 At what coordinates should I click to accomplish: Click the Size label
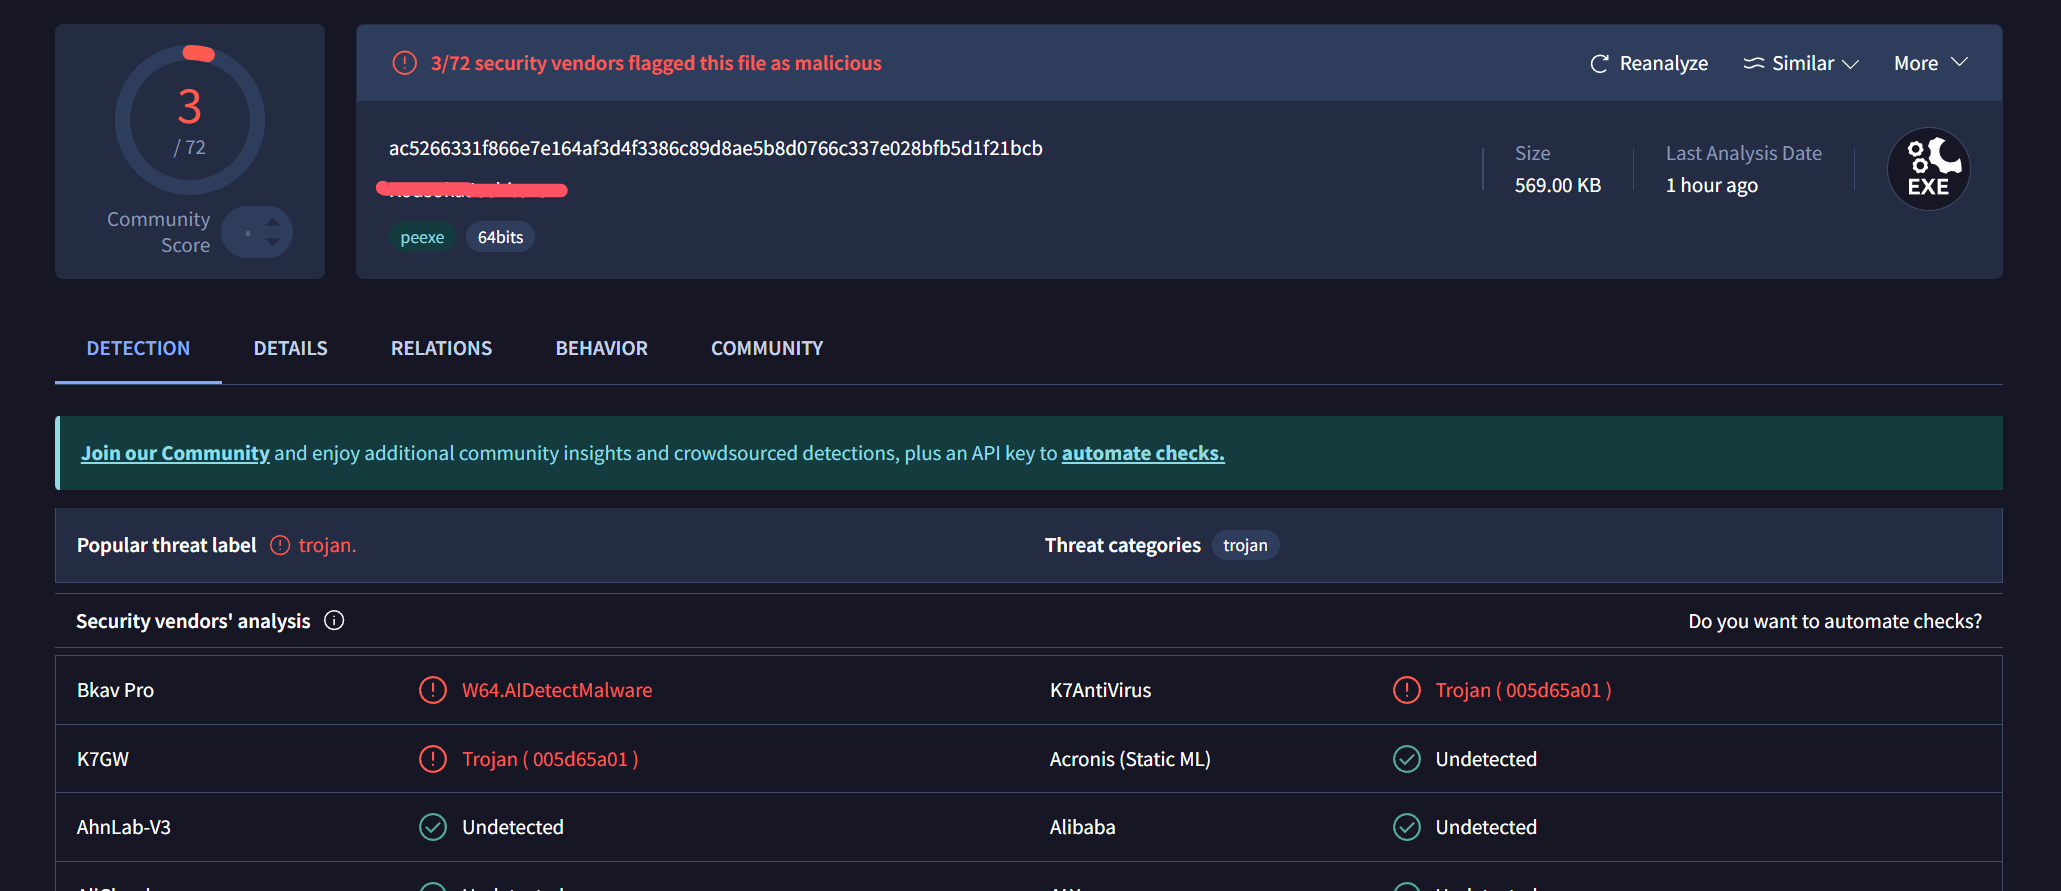click(1533, 153)
